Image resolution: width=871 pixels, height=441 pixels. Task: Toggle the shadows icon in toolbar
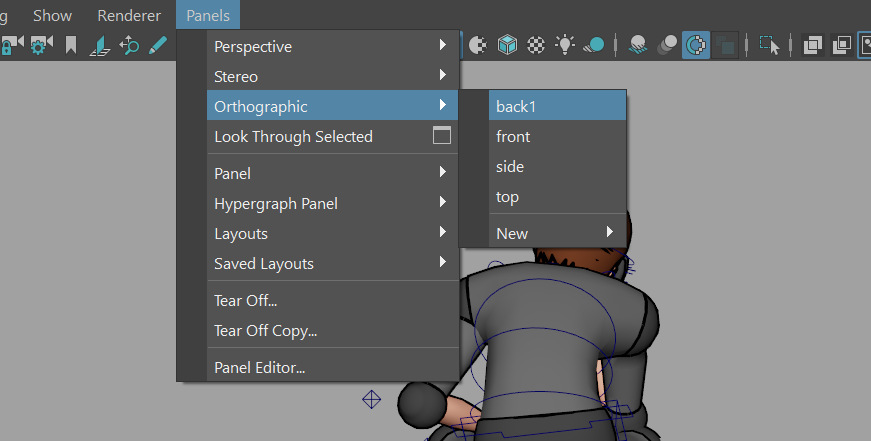point(594,45)
